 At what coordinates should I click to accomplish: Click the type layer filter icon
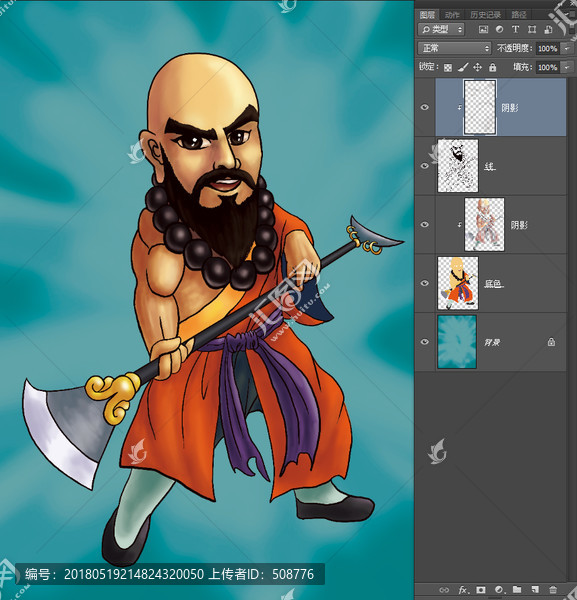(x=515, y=29)
